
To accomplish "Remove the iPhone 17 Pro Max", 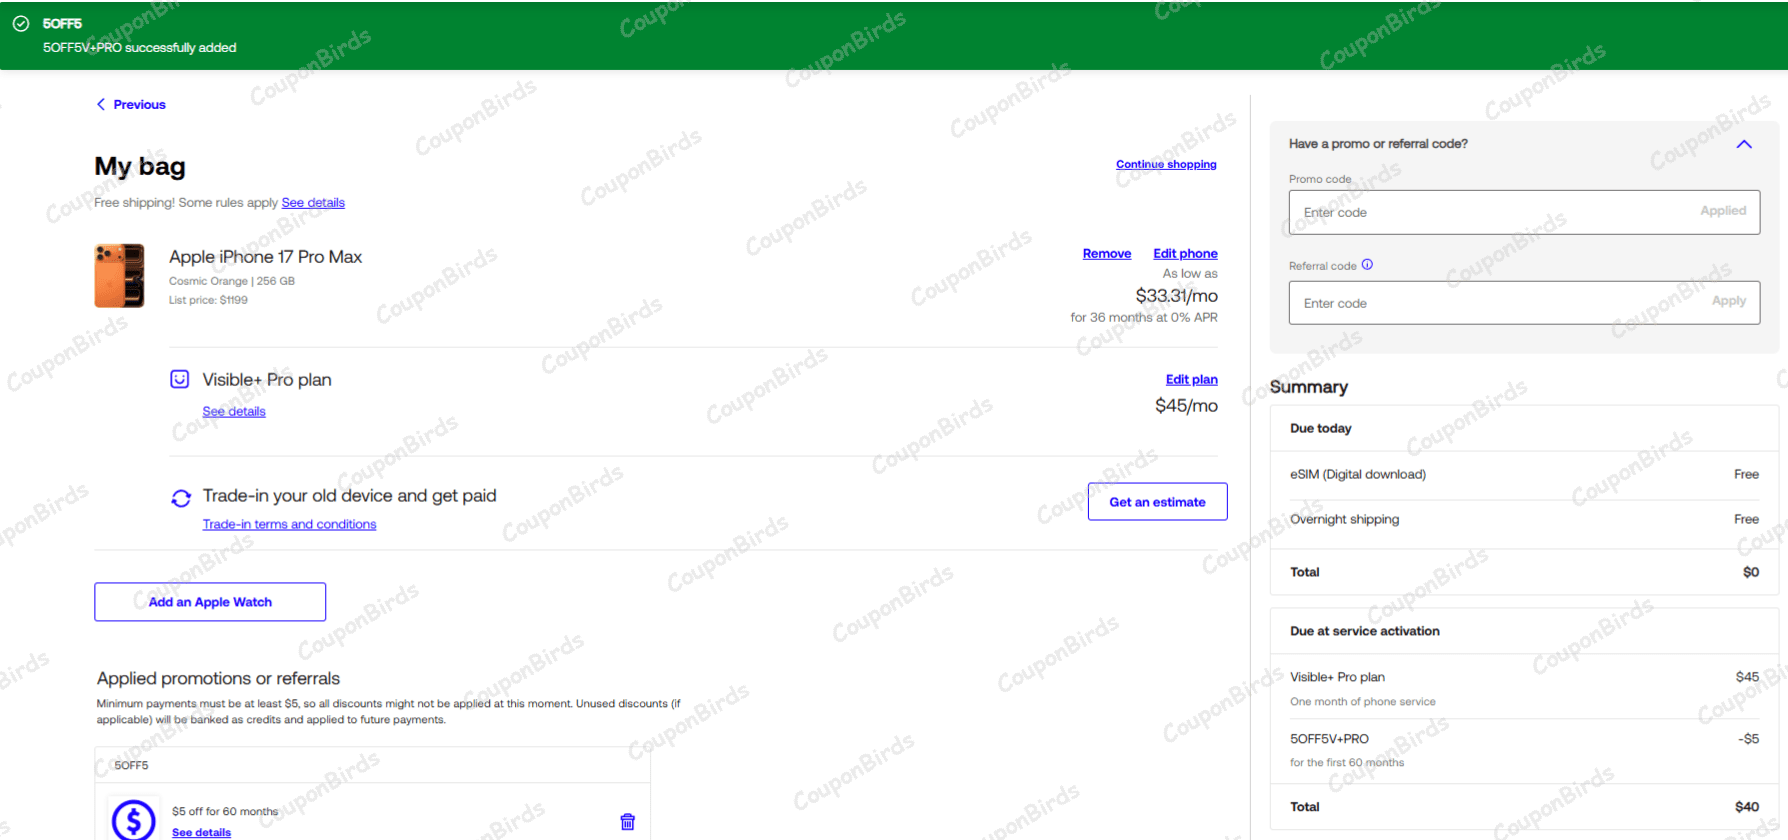I will click(1107, 254).
